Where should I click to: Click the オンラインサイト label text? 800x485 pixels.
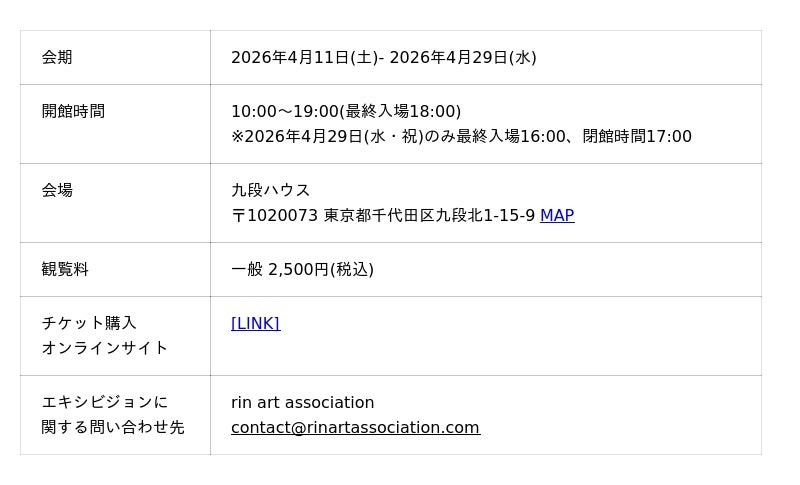[x=105, y=348]
